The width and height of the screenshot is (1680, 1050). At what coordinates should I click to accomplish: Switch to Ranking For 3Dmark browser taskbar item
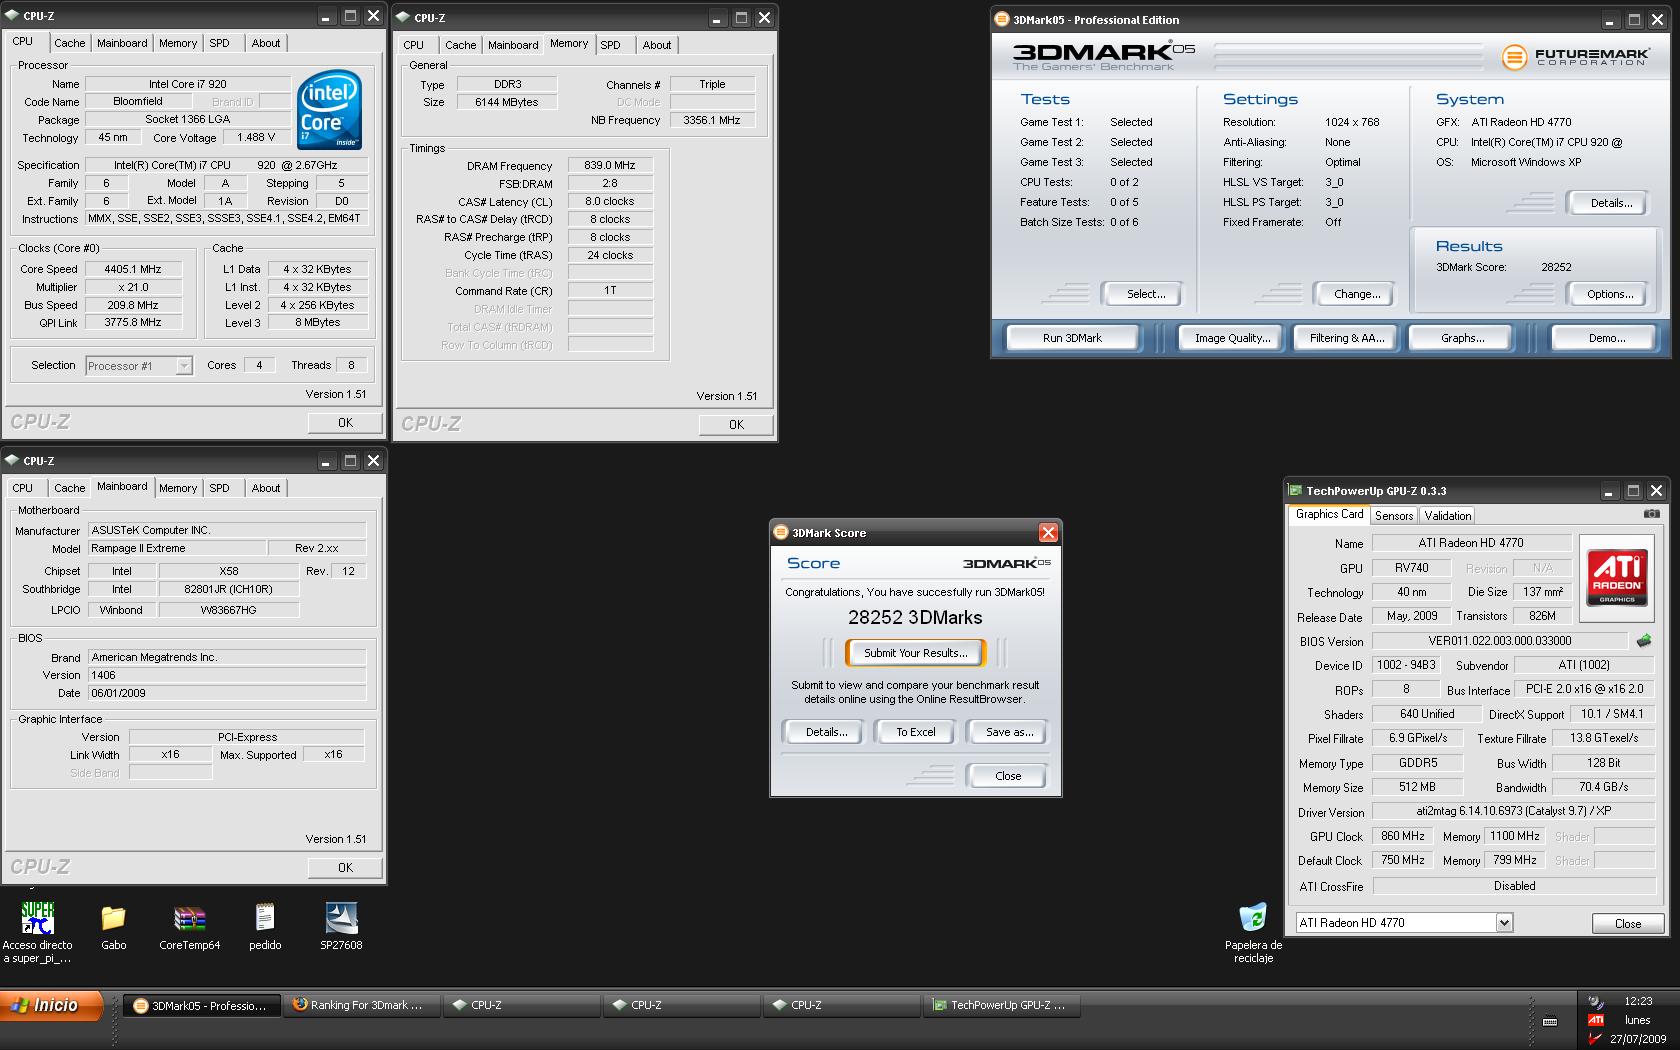tap(362, 1006)
